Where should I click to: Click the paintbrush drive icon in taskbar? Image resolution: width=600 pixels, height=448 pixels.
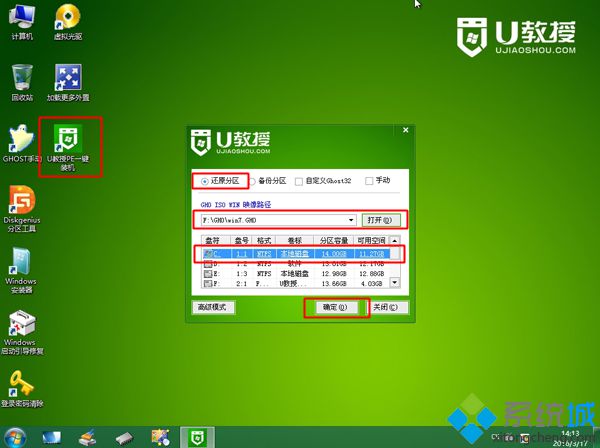88,438
